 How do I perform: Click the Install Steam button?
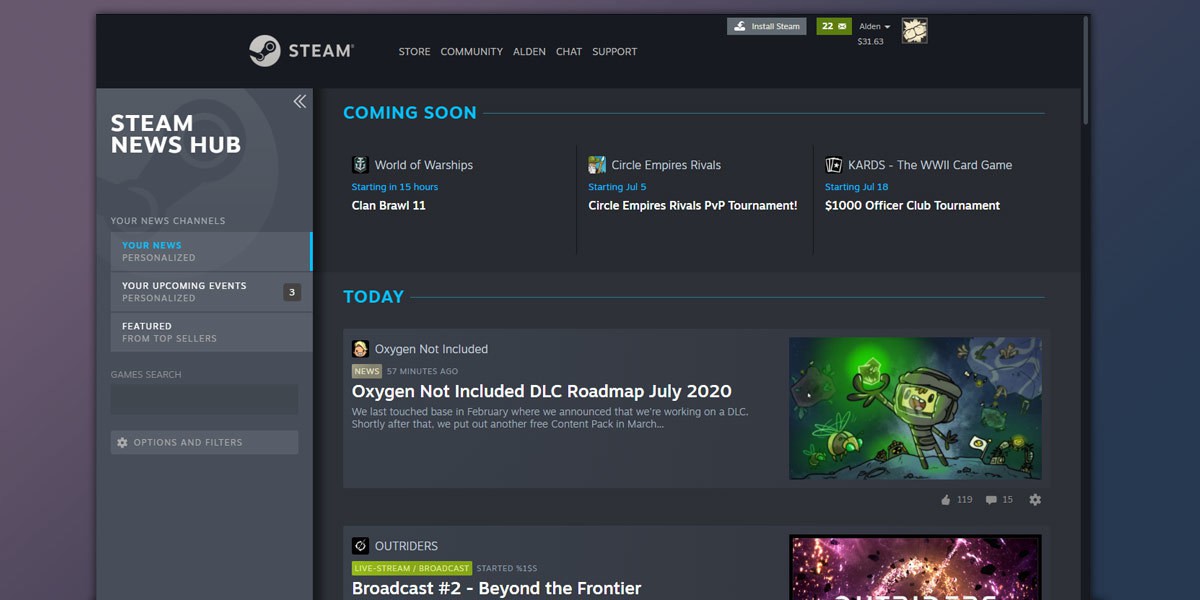point(766,26)
